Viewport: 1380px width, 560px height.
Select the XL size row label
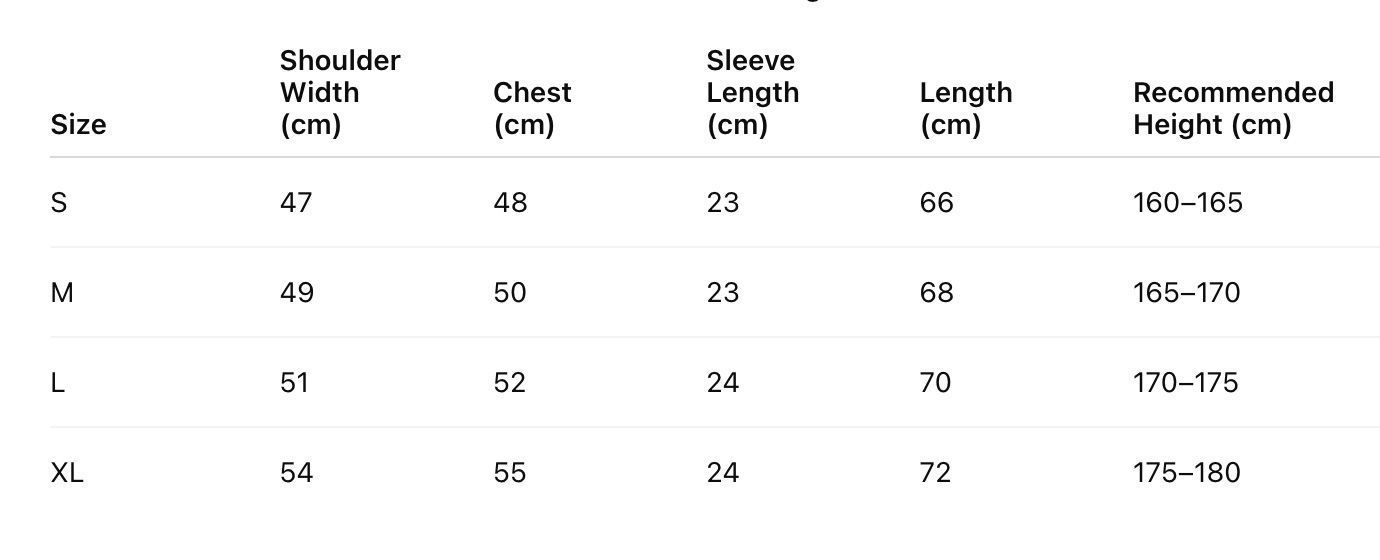tap(67, 473)
